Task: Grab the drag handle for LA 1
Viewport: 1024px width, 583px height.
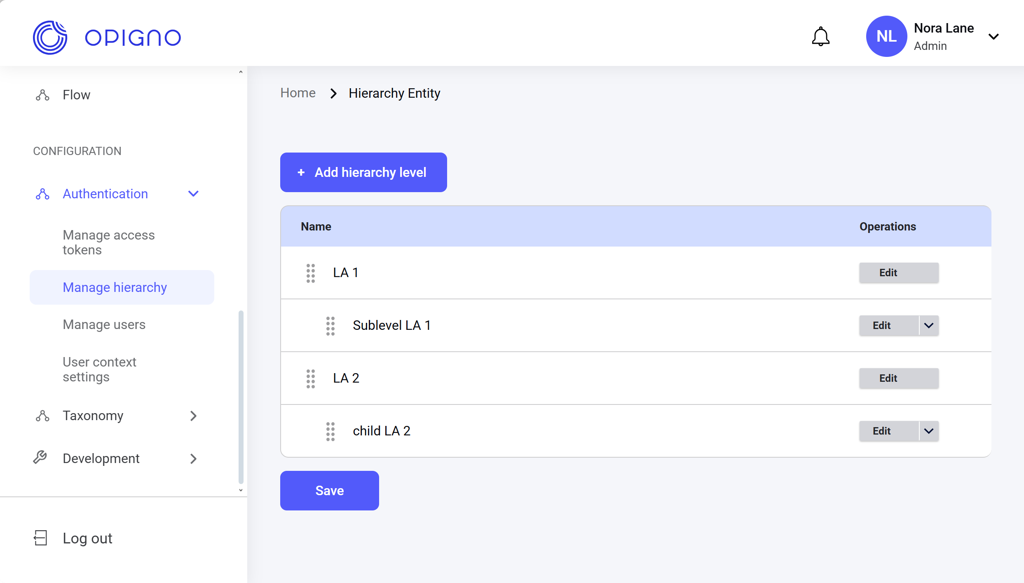Action: (x=311, y=273)
